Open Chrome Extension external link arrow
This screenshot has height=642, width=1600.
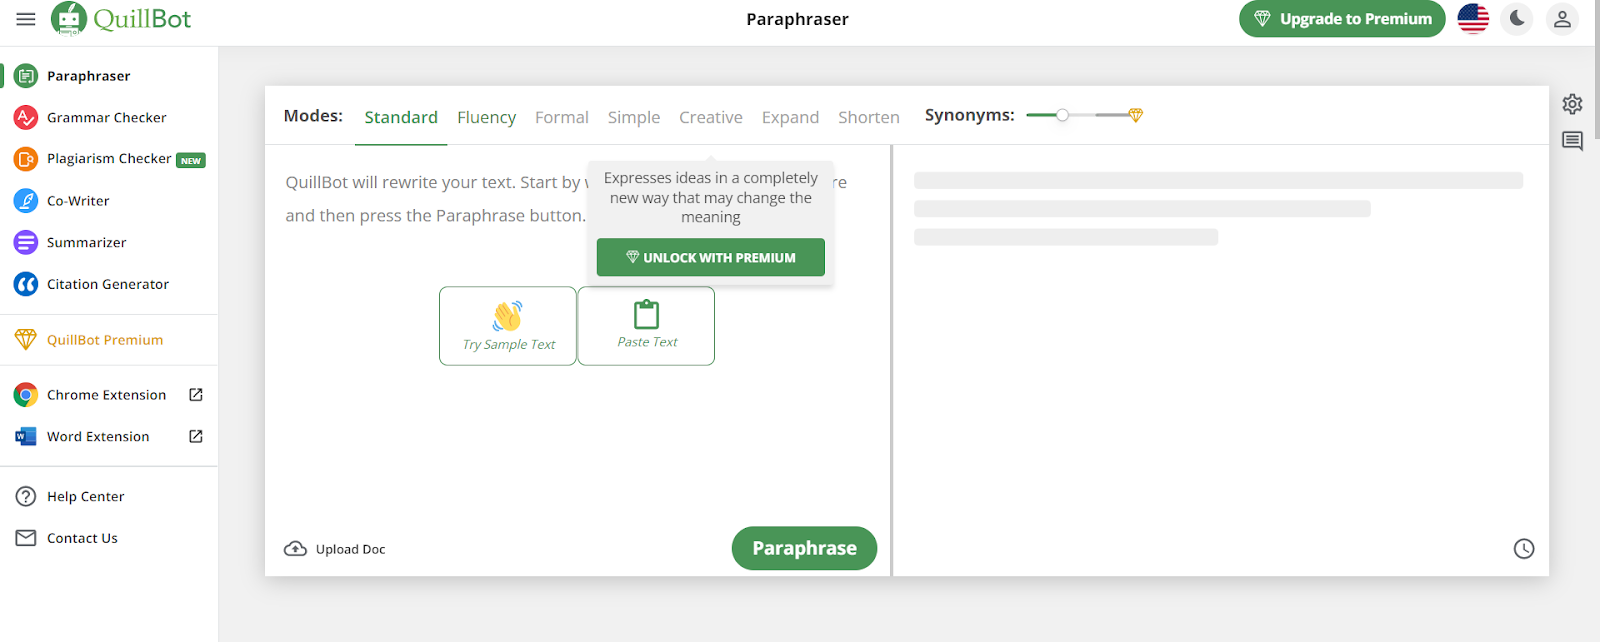(196, 395)
